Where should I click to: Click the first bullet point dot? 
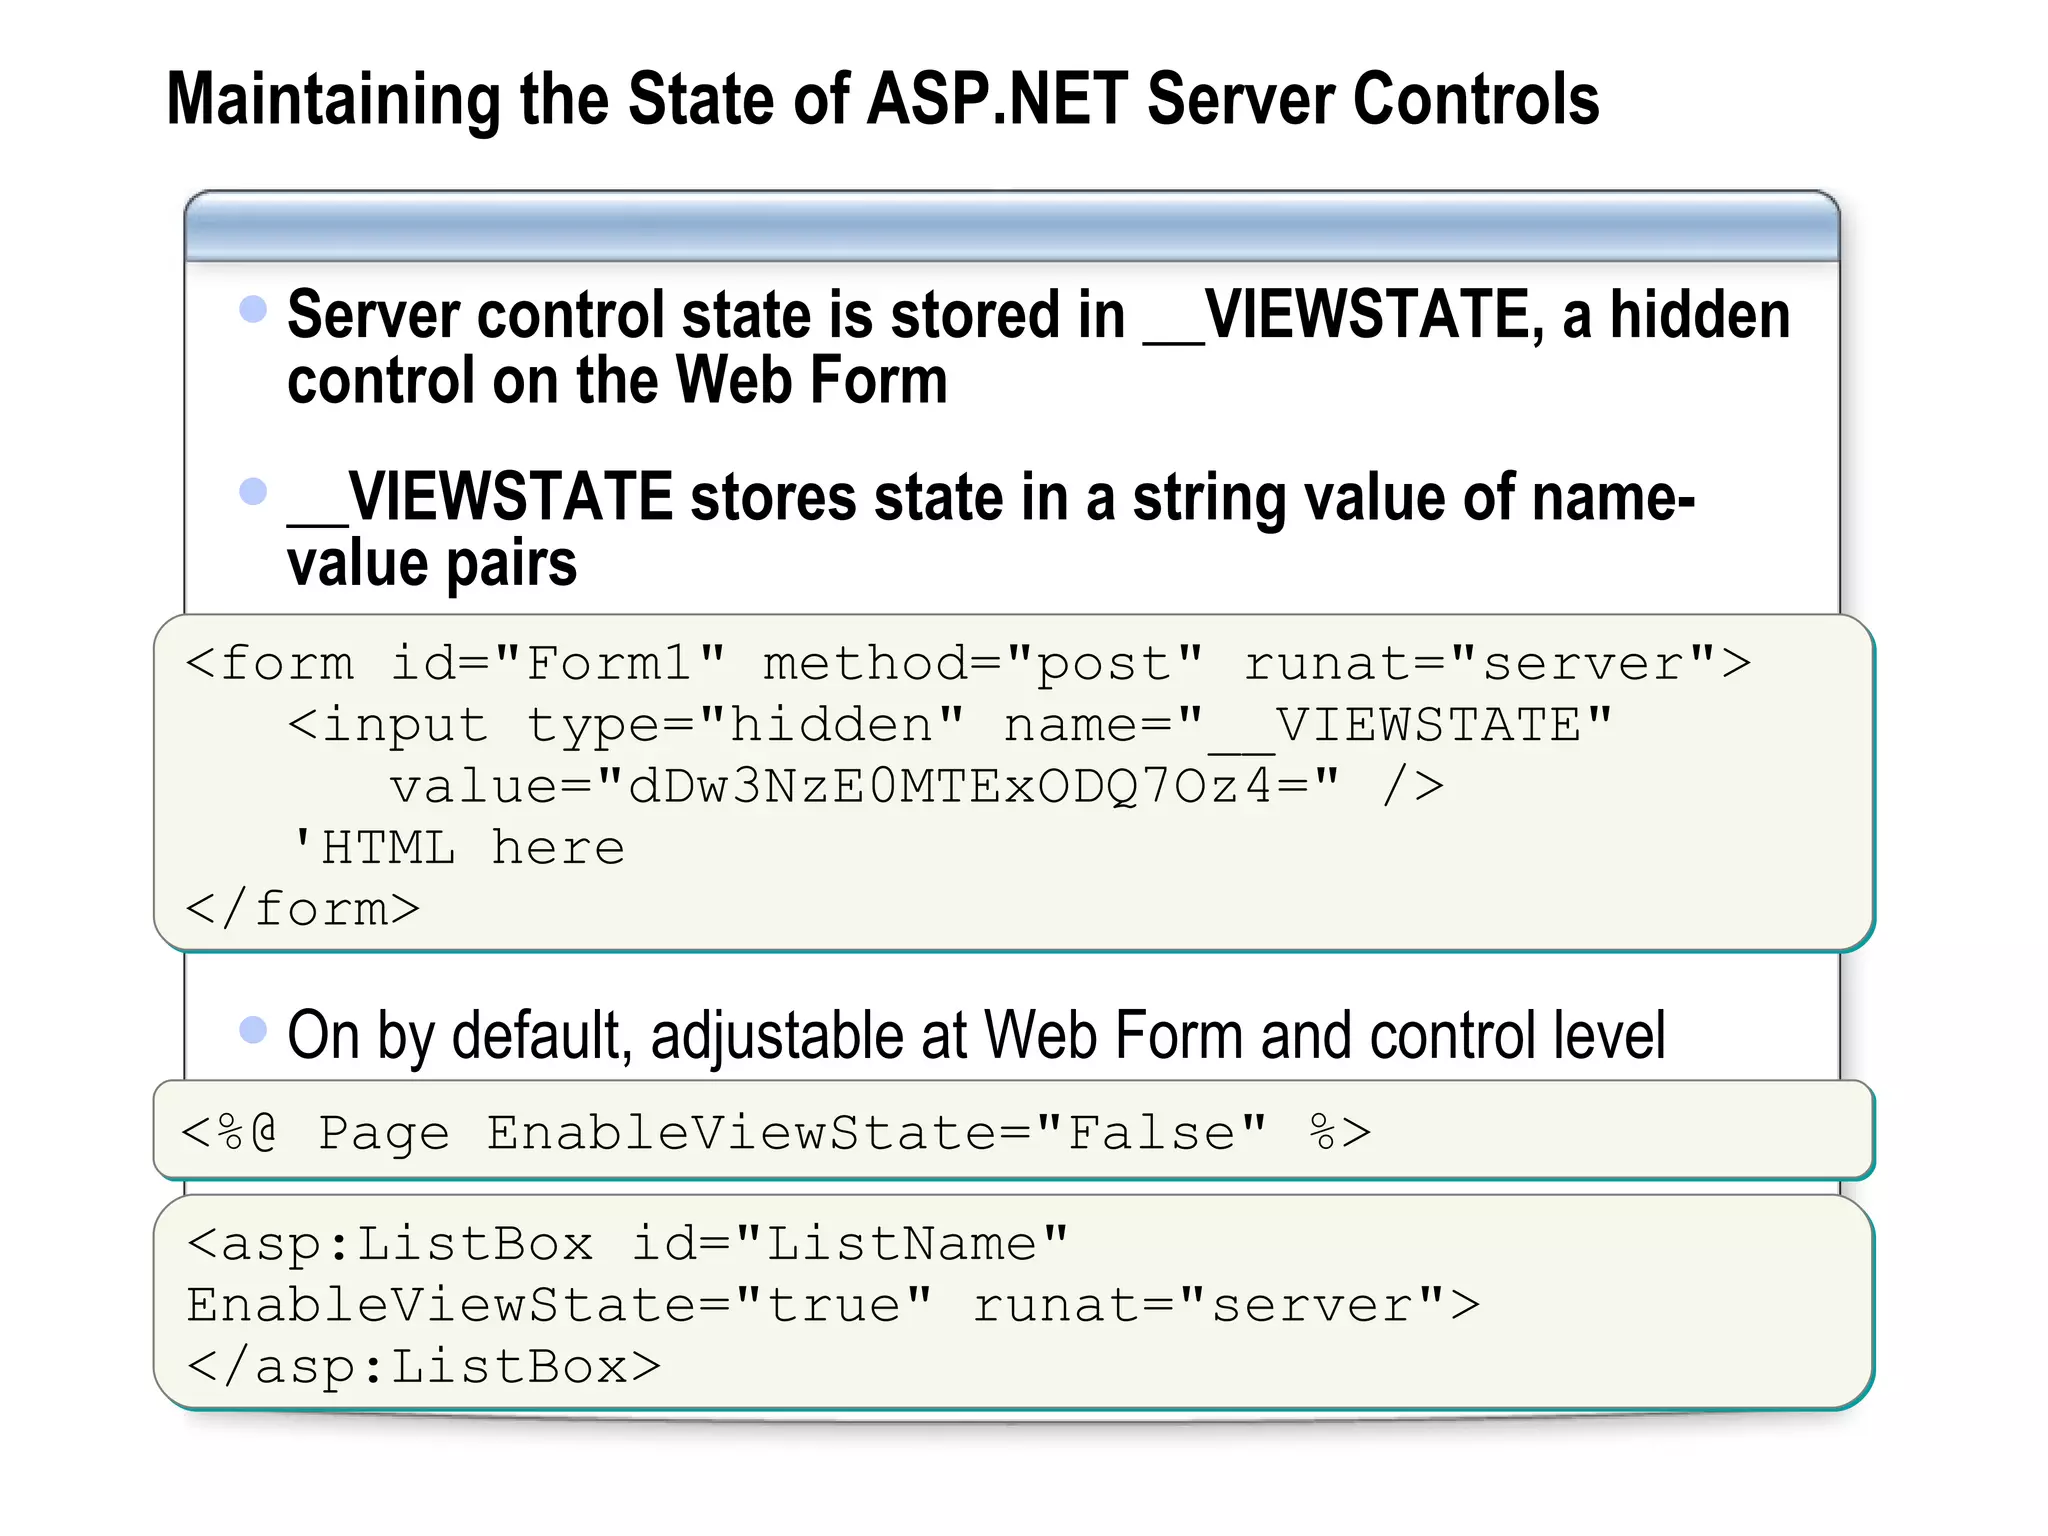253,309
